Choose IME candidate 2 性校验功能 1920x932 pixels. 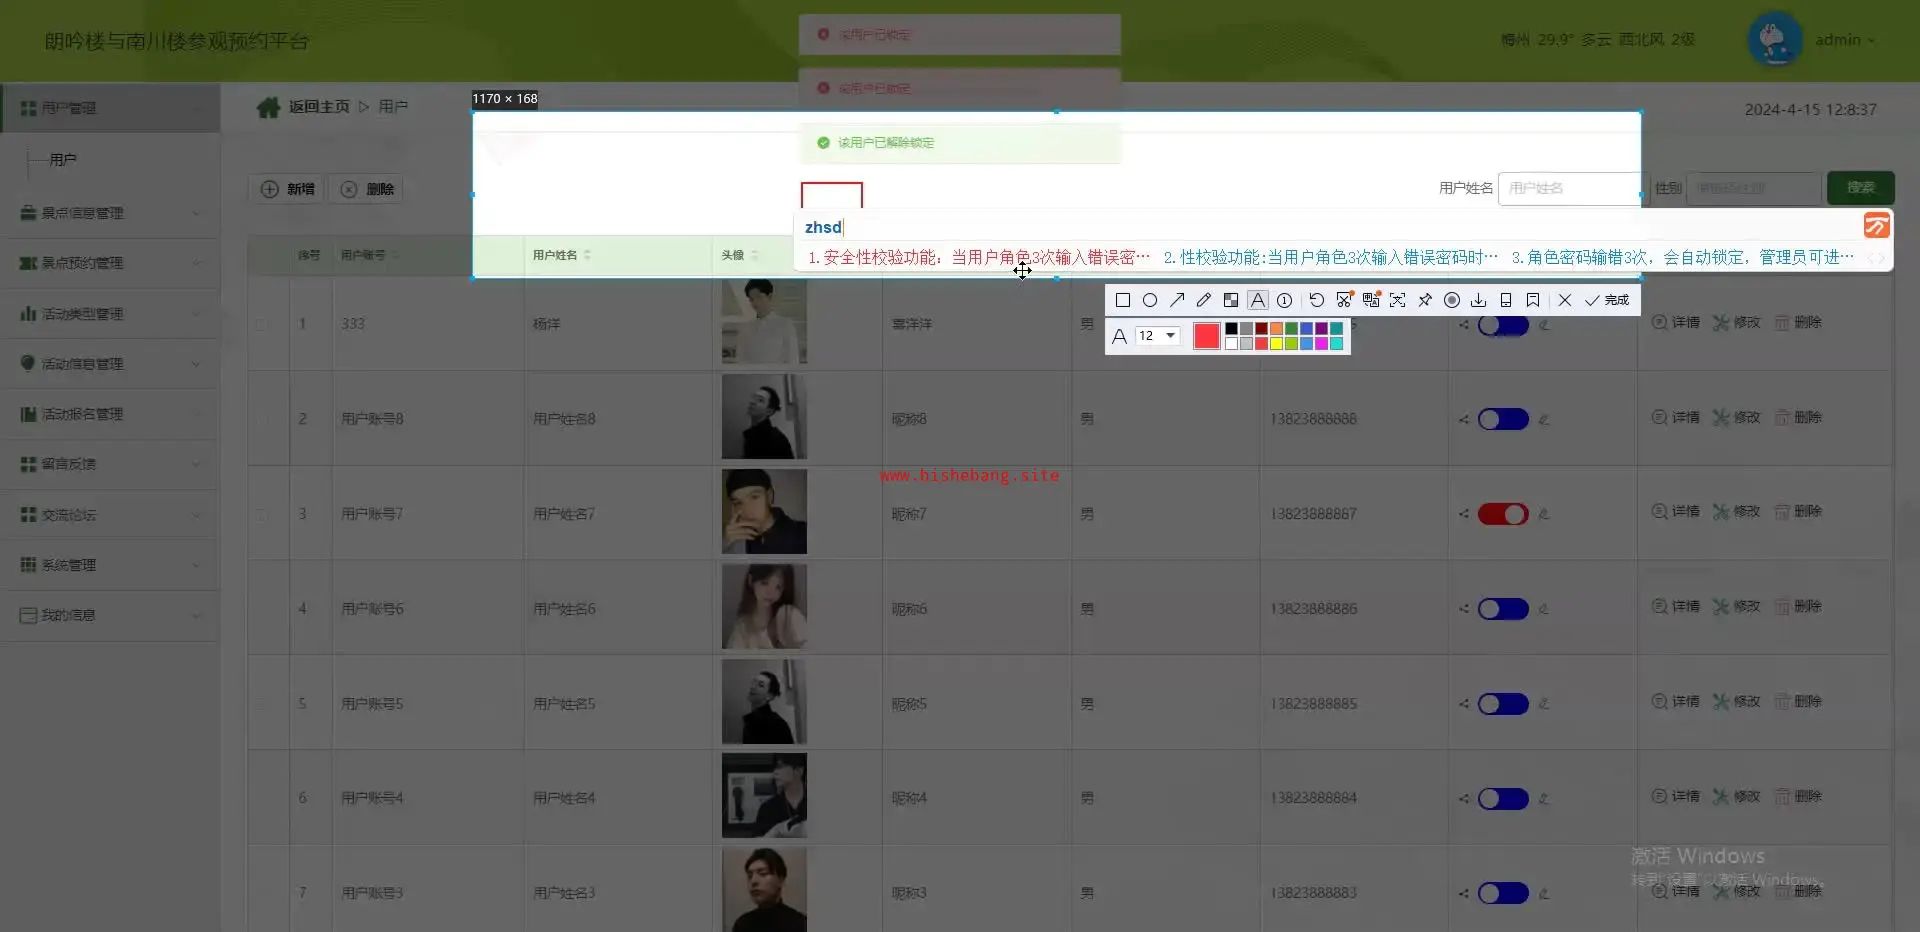1330,257
